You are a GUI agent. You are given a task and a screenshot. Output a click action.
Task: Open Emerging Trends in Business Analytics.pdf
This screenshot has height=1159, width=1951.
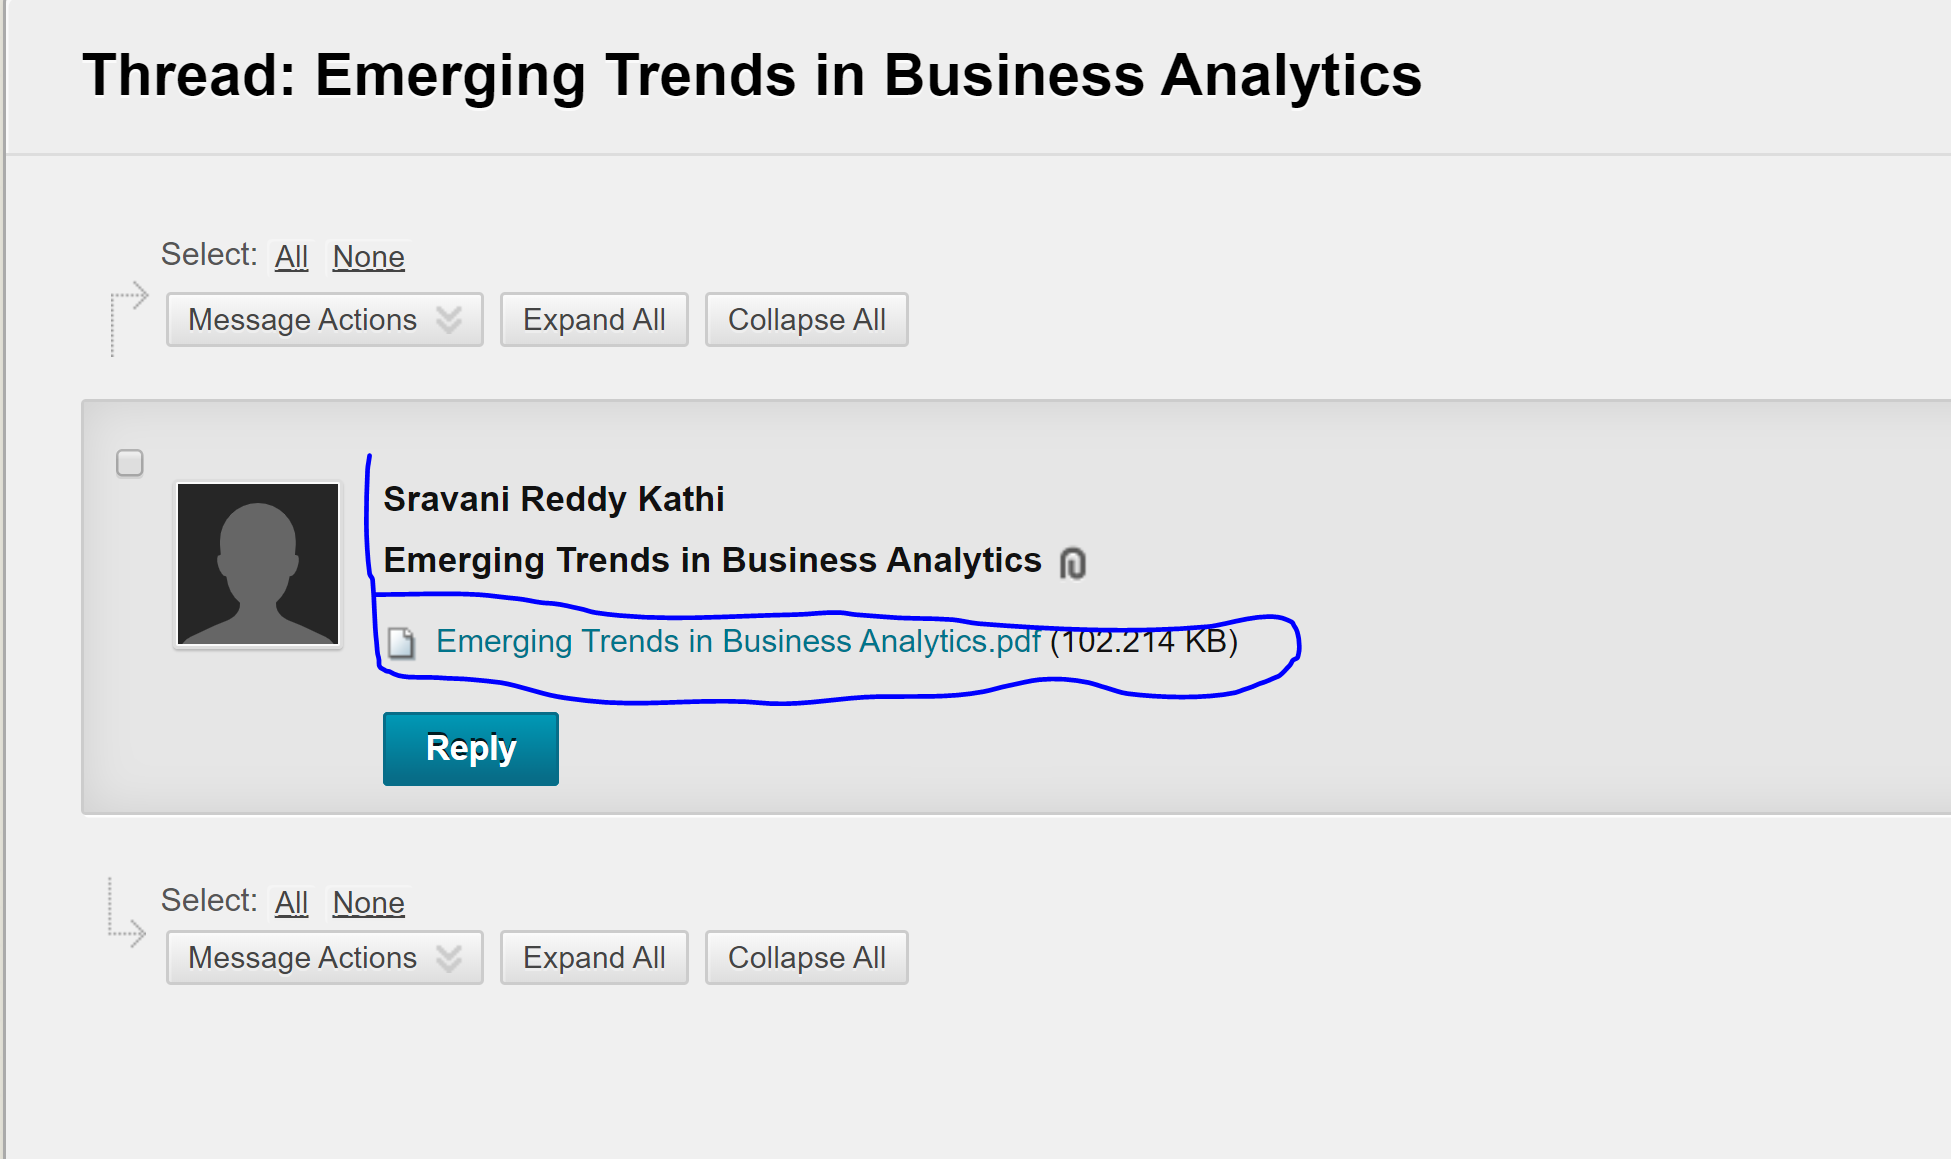coord(738,641)
